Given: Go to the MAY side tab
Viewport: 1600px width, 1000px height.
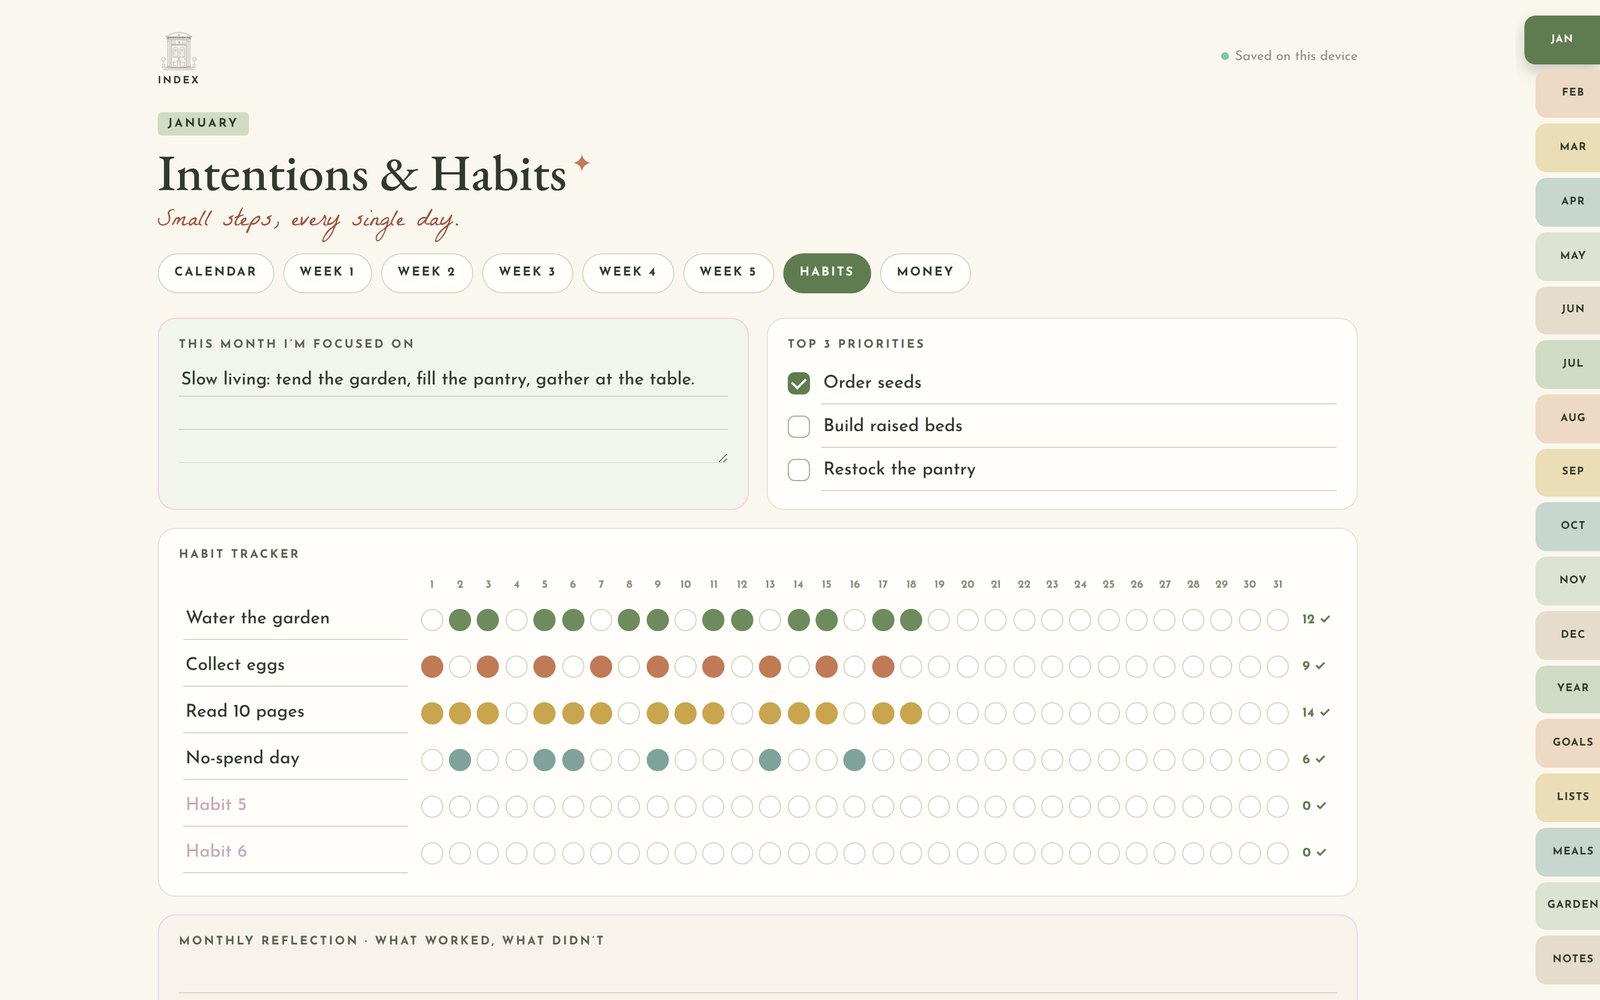Looking at the screenshot, I should [x=1570, y=256].
